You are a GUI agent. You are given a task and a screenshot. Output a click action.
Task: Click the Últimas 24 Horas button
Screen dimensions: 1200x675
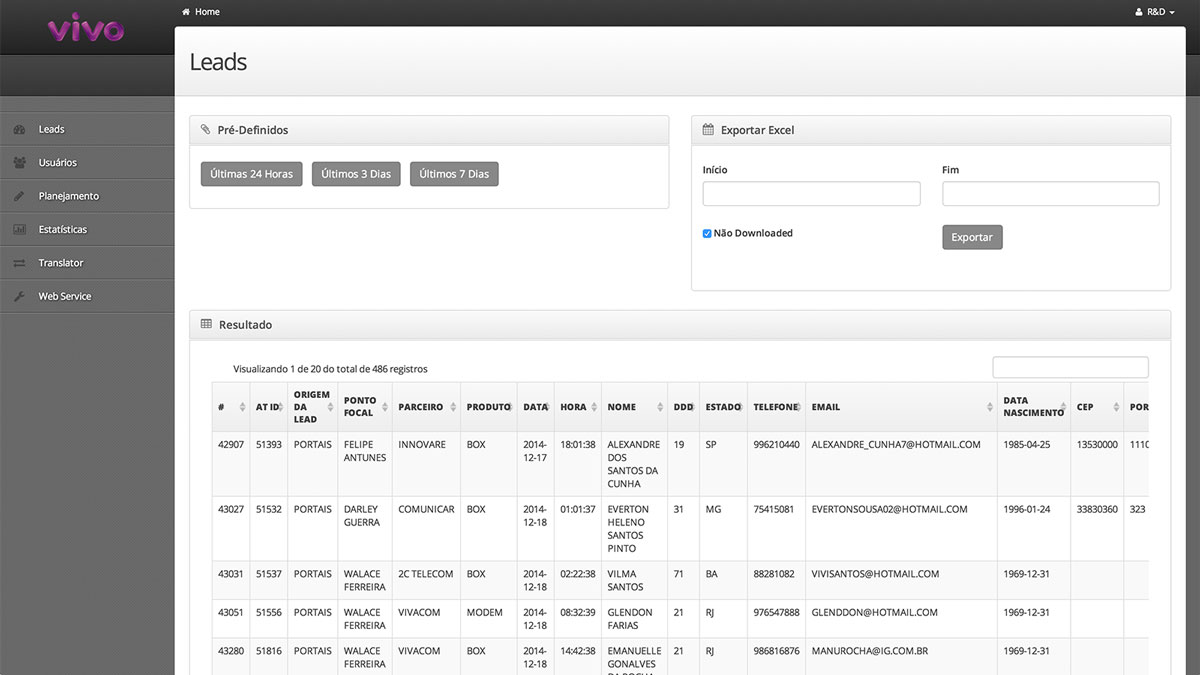click(251, 174)
